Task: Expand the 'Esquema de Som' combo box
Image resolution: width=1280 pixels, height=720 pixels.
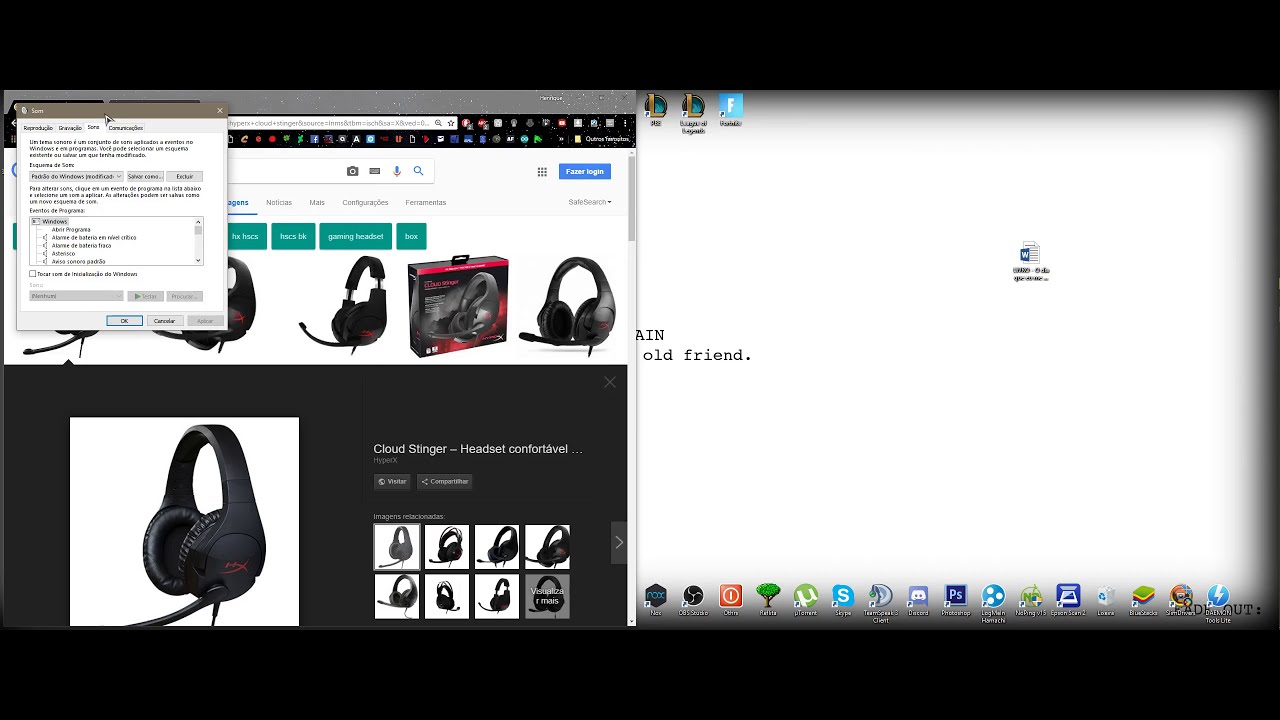Action: [x=76, y=176]
